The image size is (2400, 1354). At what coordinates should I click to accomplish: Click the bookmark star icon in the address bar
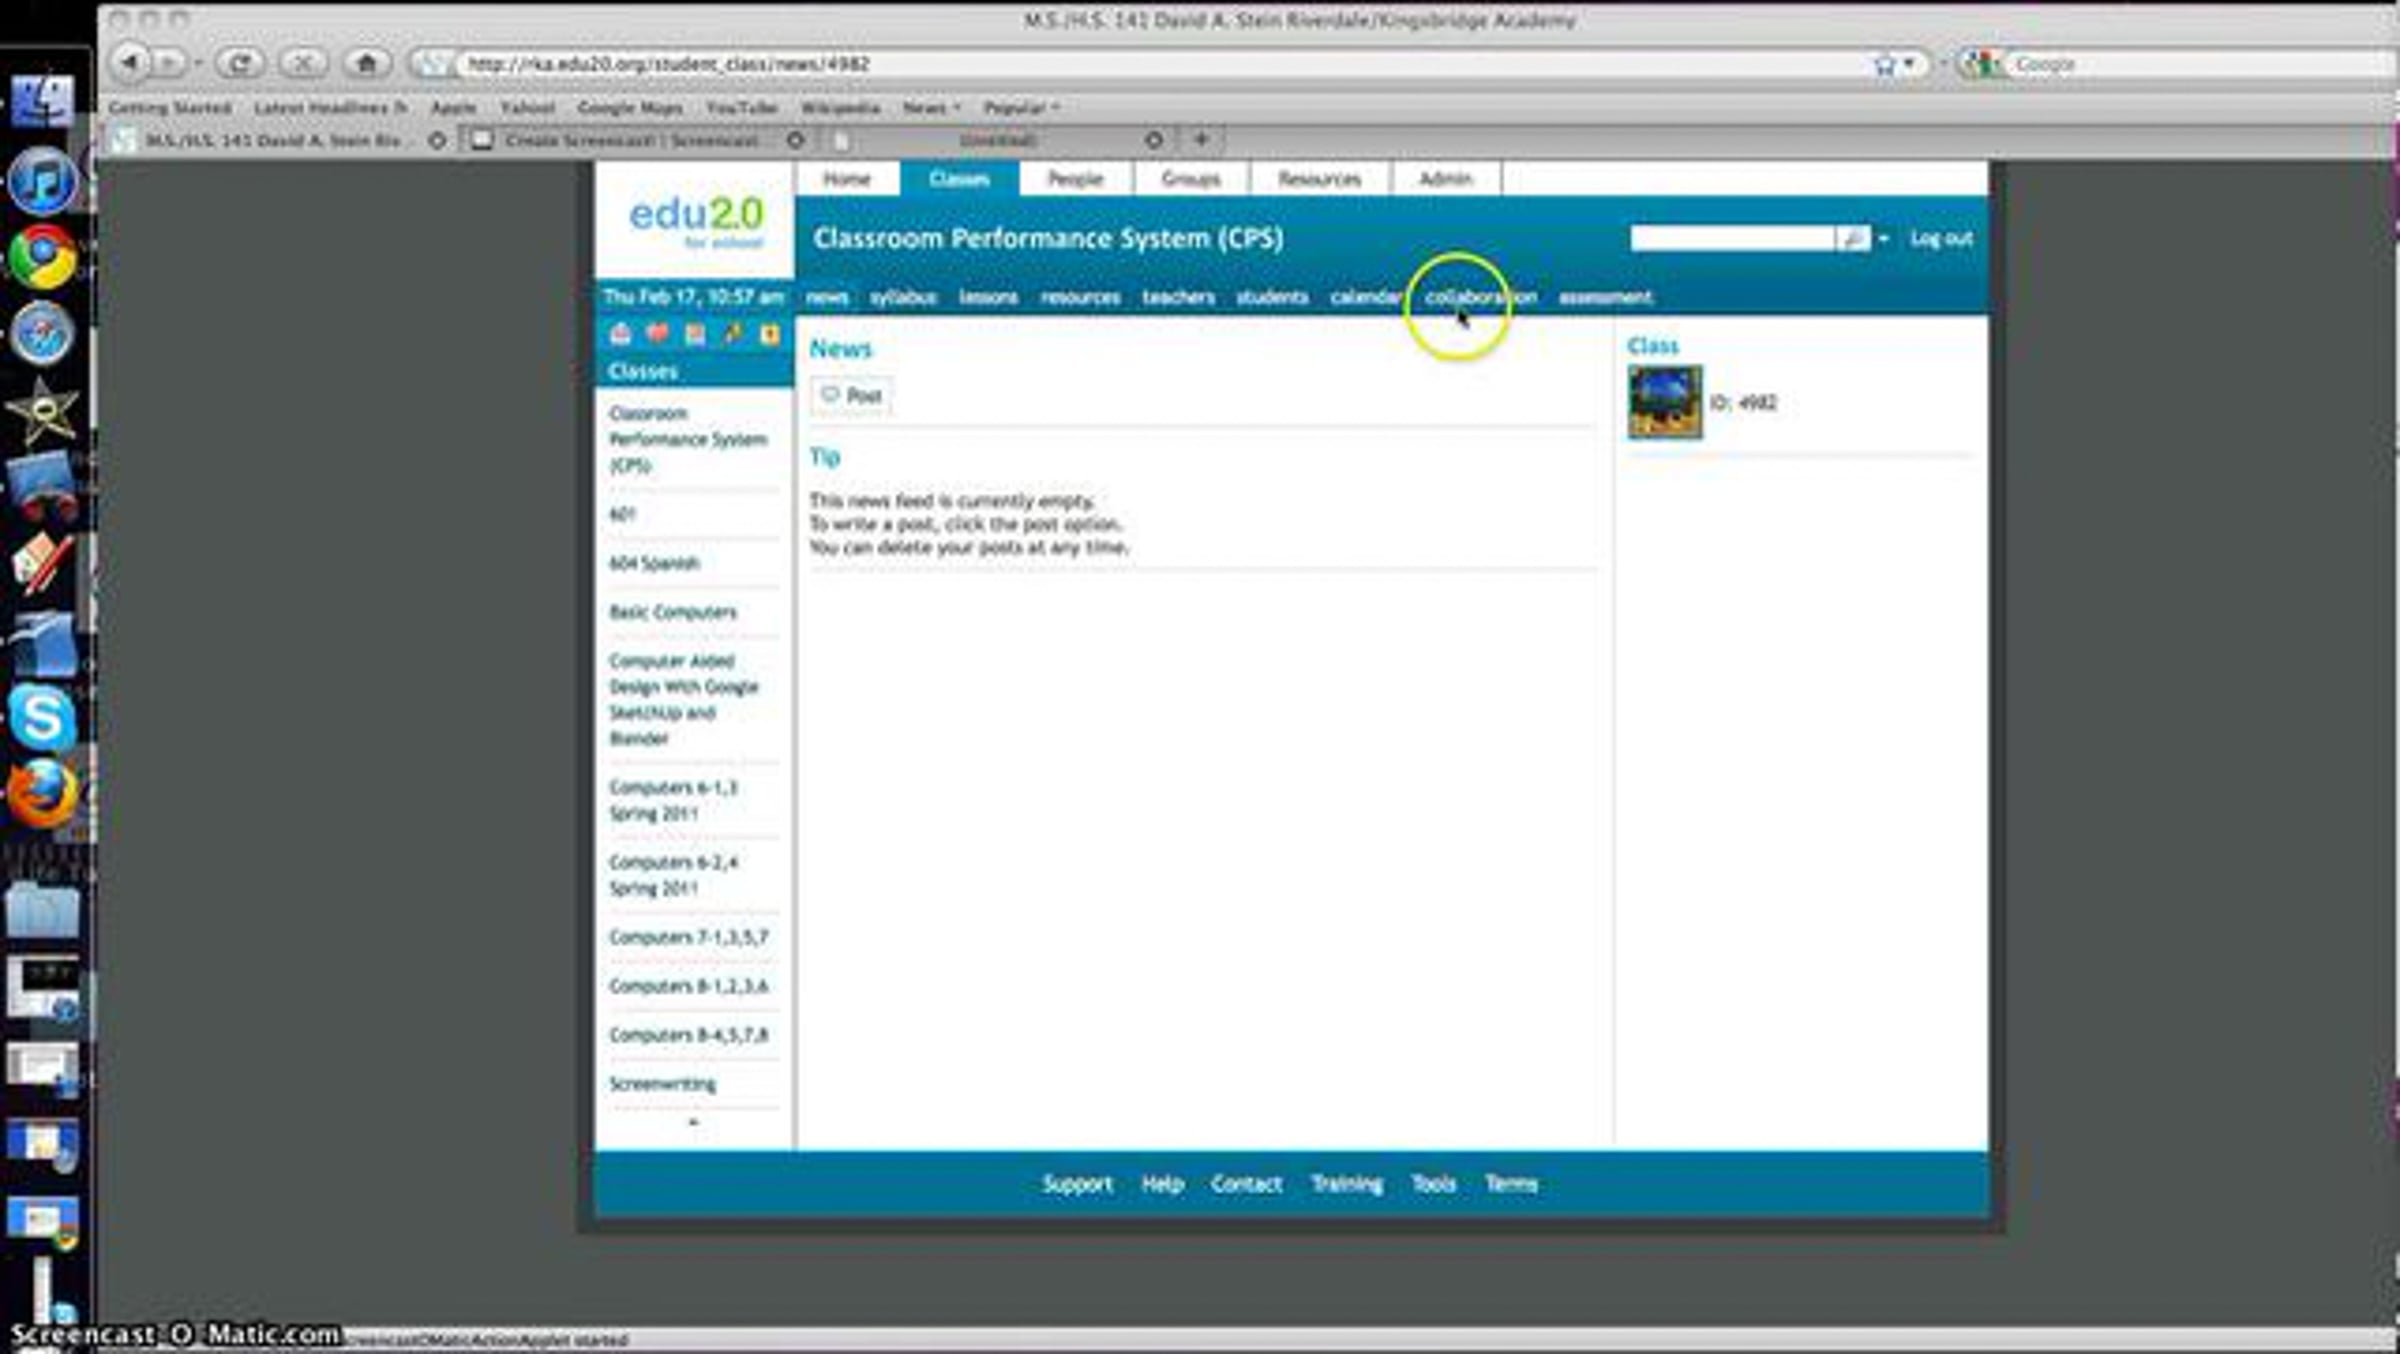pos(1884,64)
